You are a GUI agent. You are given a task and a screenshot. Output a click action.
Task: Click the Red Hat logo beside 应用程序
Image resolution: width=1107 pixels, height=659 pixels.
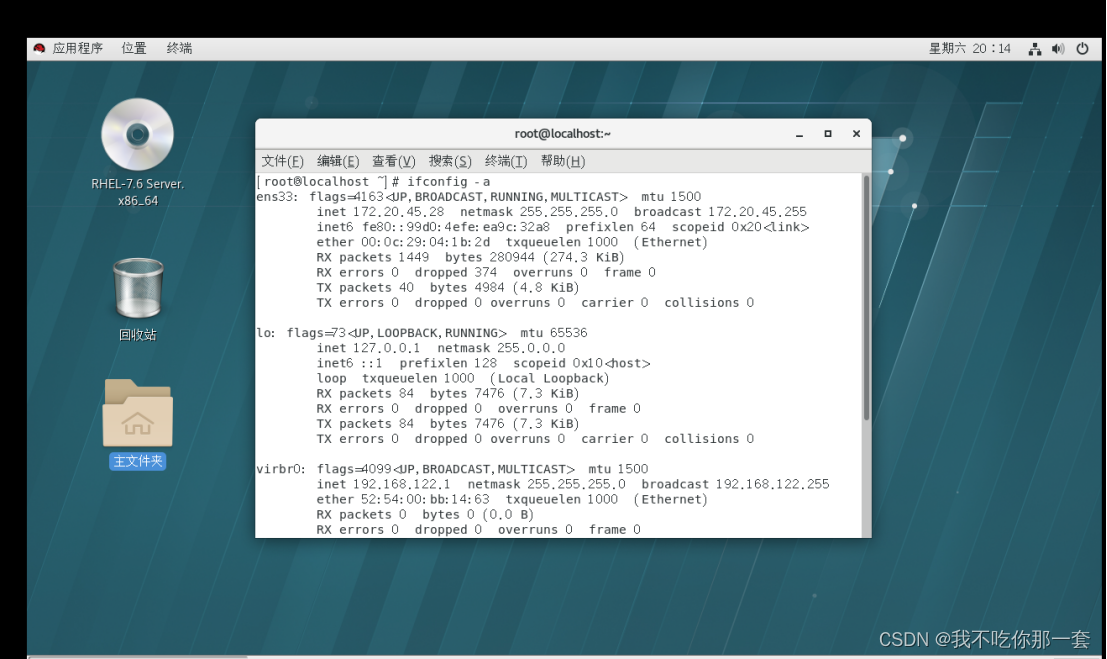pos(40,48)
